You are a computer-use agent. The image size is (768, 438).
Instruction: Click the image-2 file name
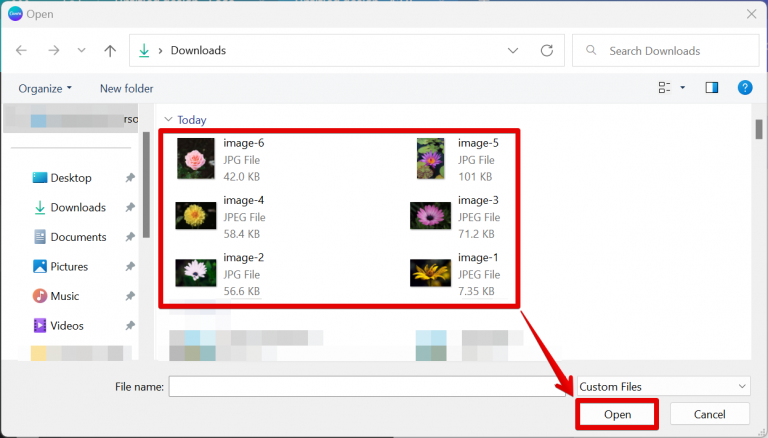[x=243, y=257]
